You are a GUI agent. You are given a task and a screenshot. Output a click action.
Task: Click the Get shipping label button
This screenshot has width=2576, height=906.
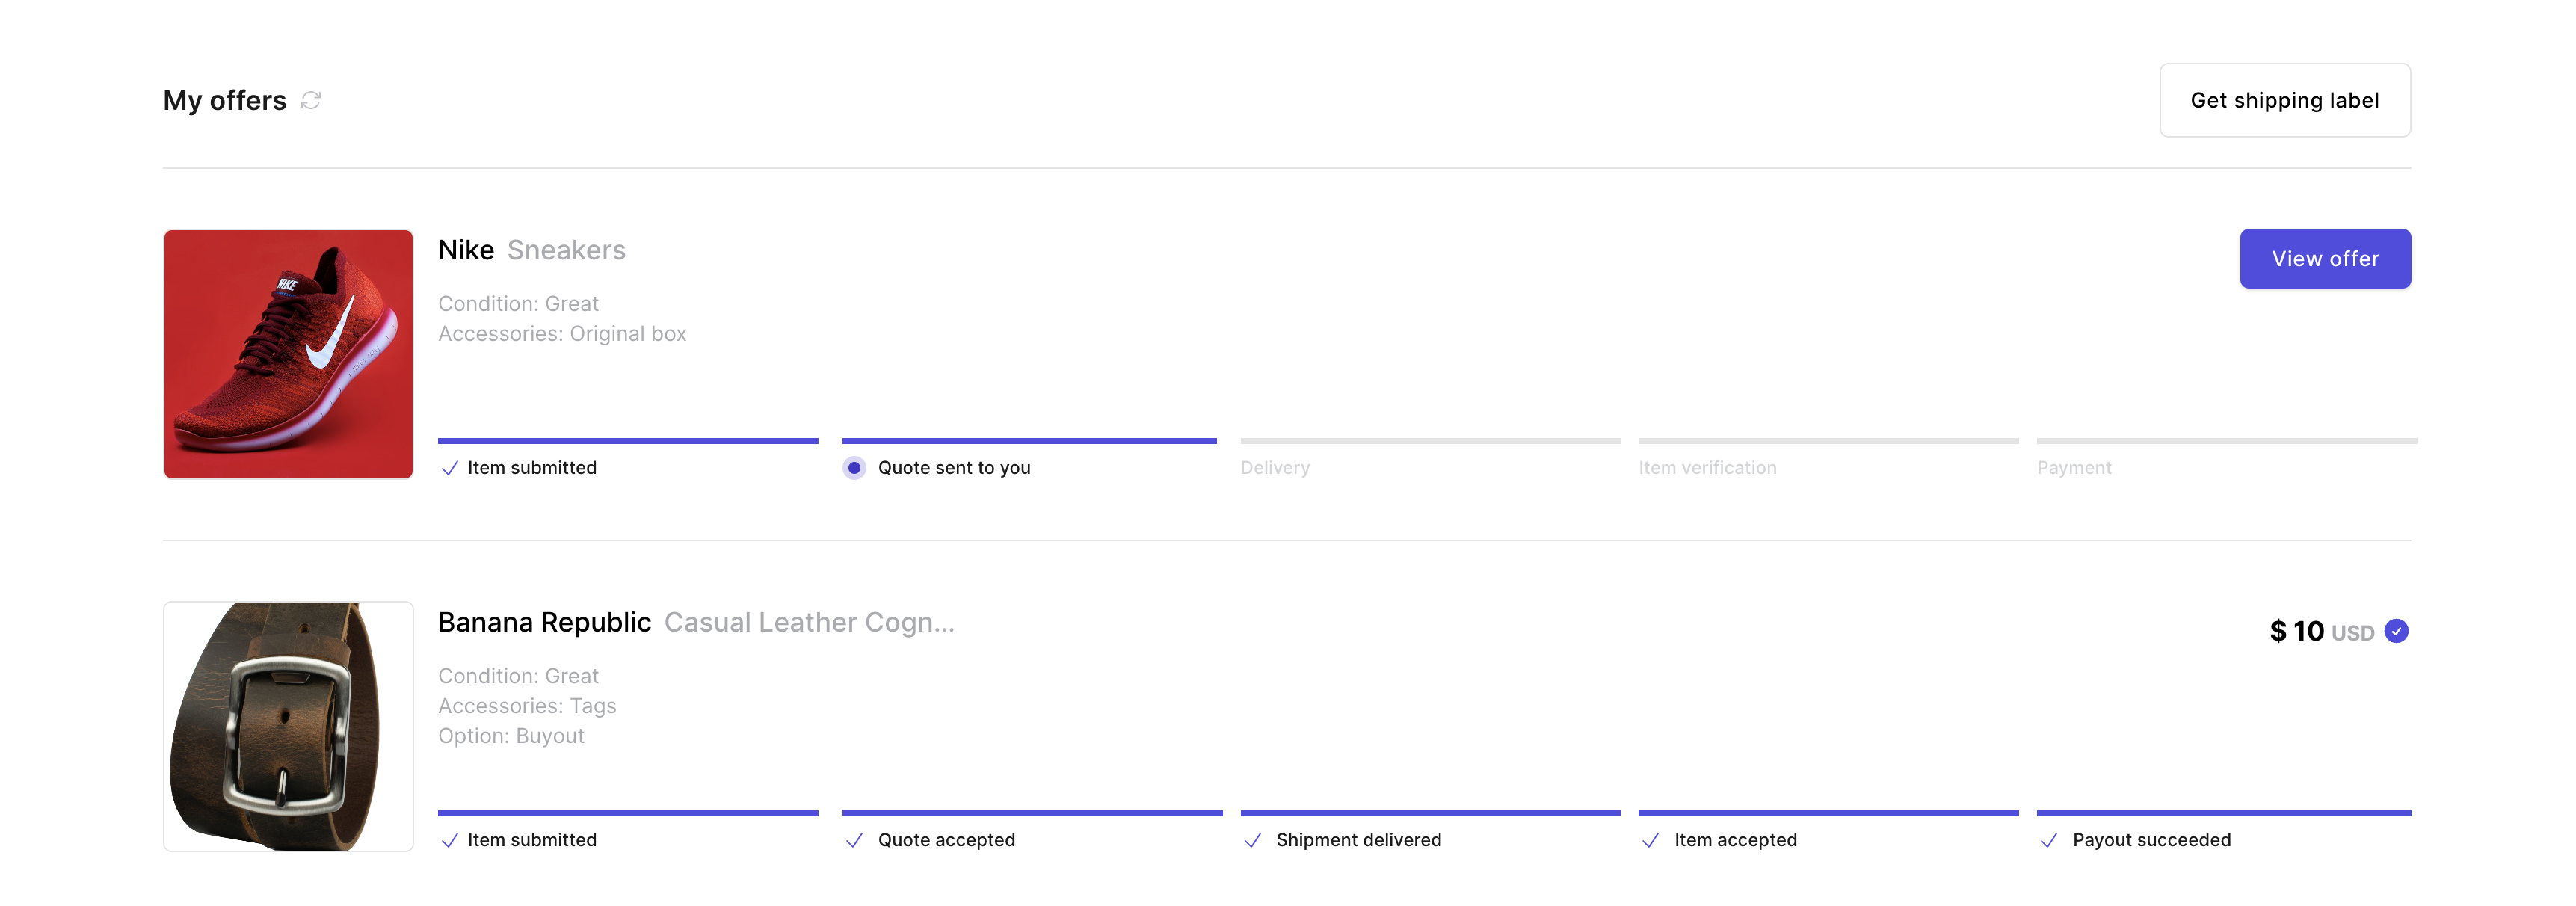2284,100
